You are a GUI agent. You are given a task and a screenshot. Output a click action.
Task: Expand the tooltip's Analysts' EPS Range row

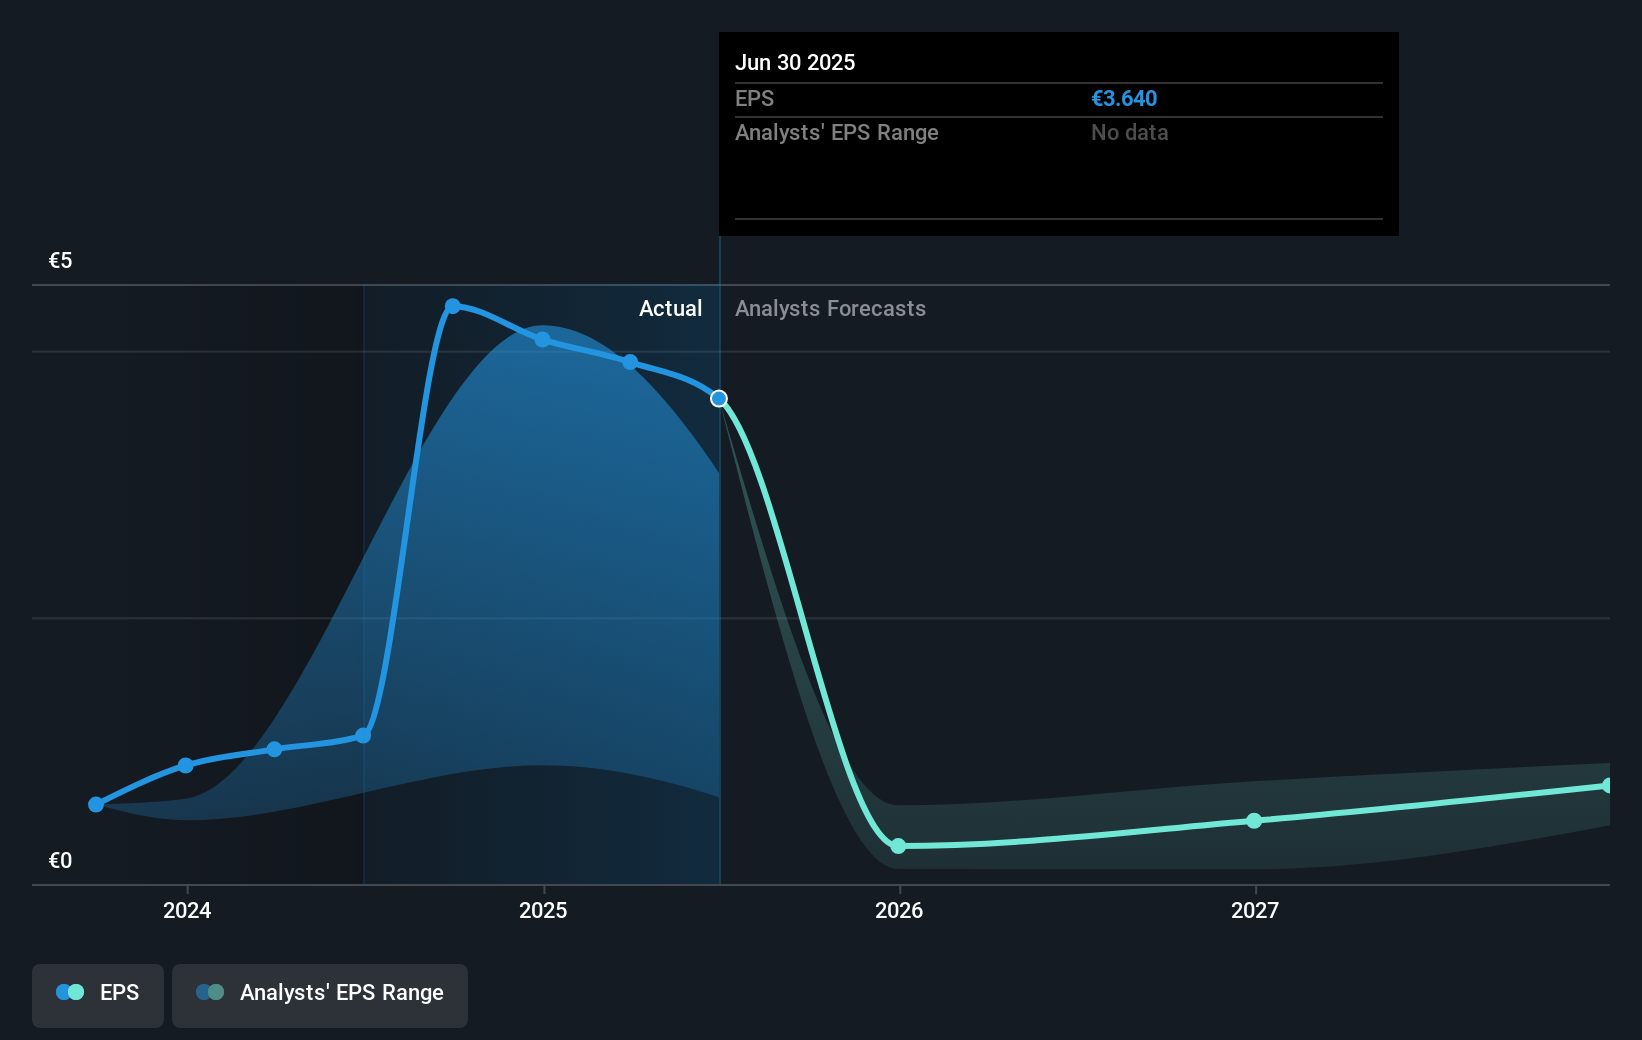click(836, 132)
